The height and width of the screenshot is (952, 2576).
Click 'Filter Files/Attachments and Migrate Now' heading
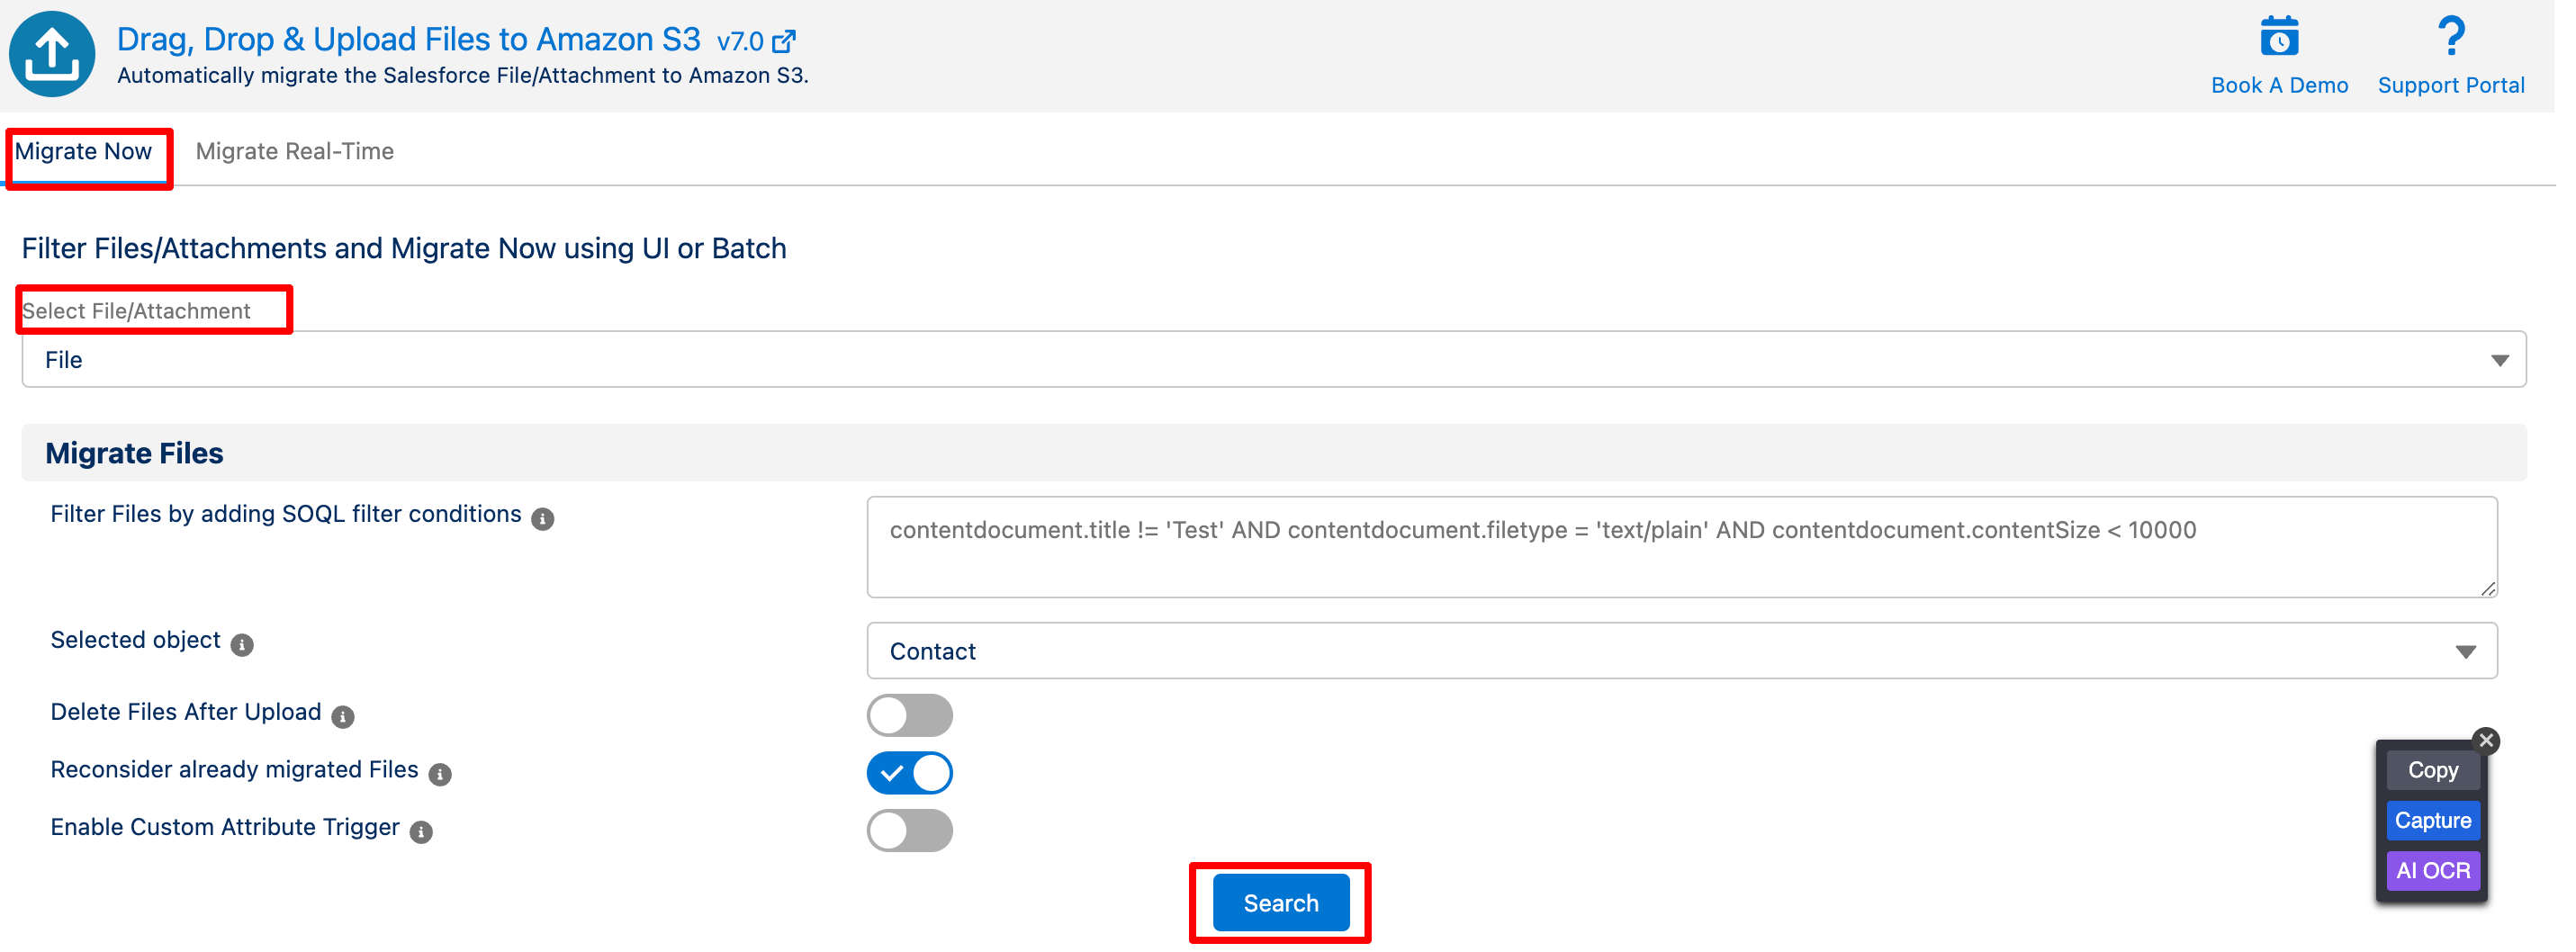pyautogui.click(x=404, y=249)
